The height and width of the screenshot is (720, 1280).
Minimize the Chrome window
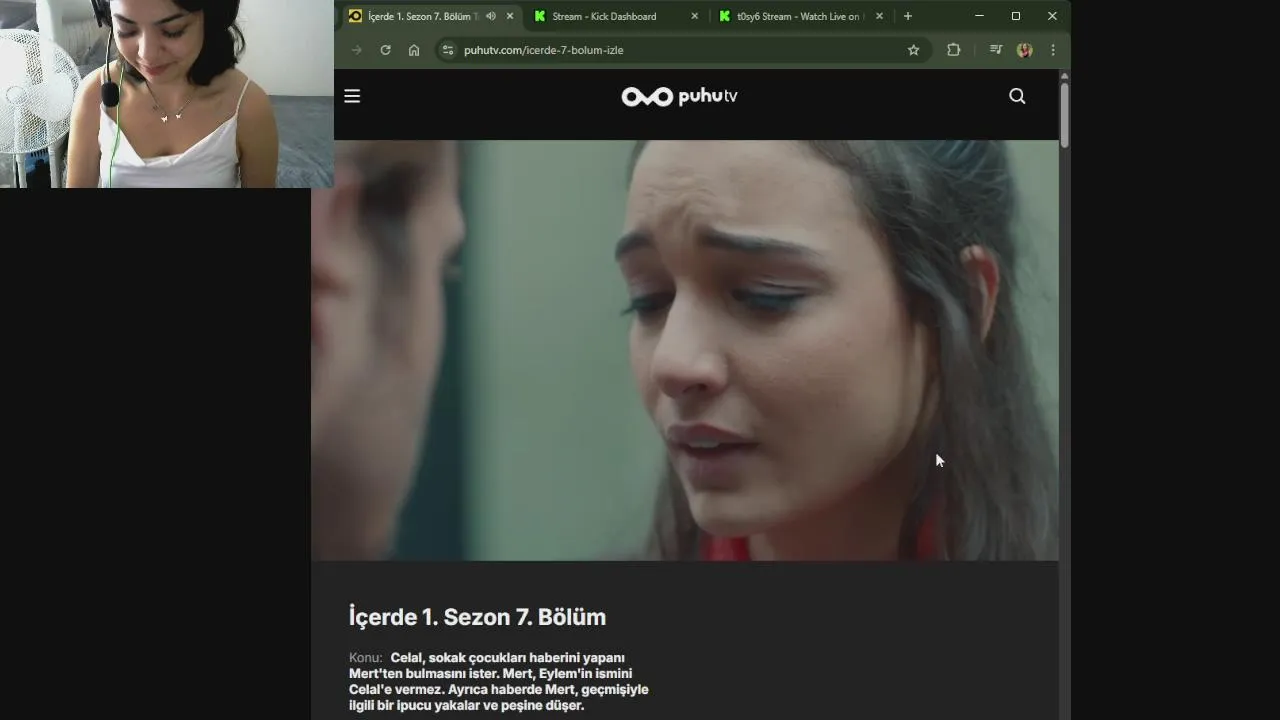pyautogui.click(x=979, y=16)
